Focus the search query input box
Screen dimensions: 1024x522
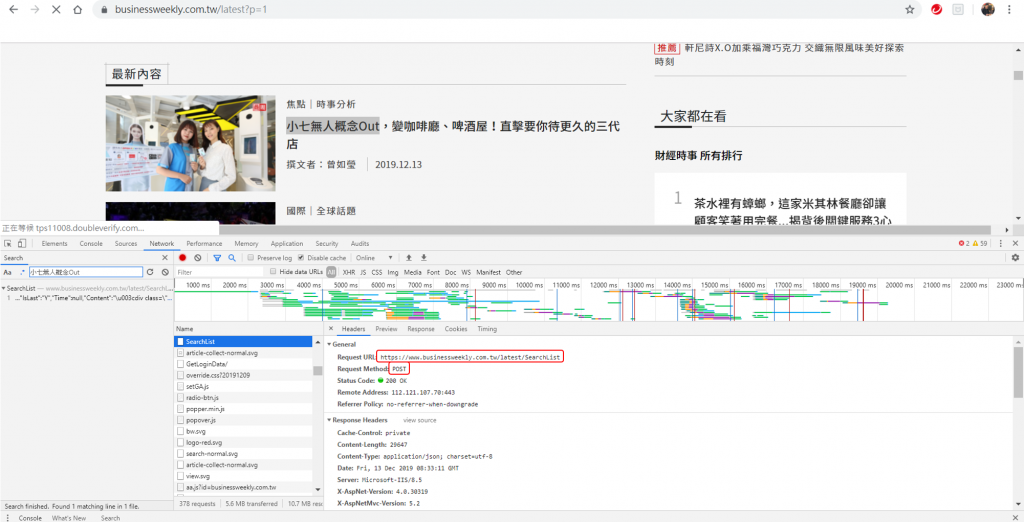(85, 272)
